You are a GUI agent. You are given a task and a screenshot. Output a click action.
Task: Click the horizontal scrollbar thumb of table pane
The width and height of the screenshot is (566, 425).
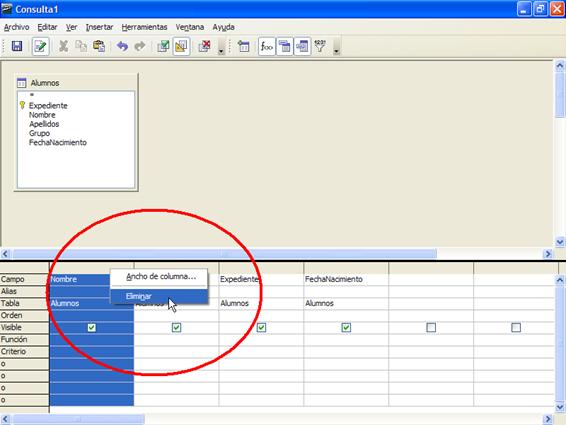point(225,254)
